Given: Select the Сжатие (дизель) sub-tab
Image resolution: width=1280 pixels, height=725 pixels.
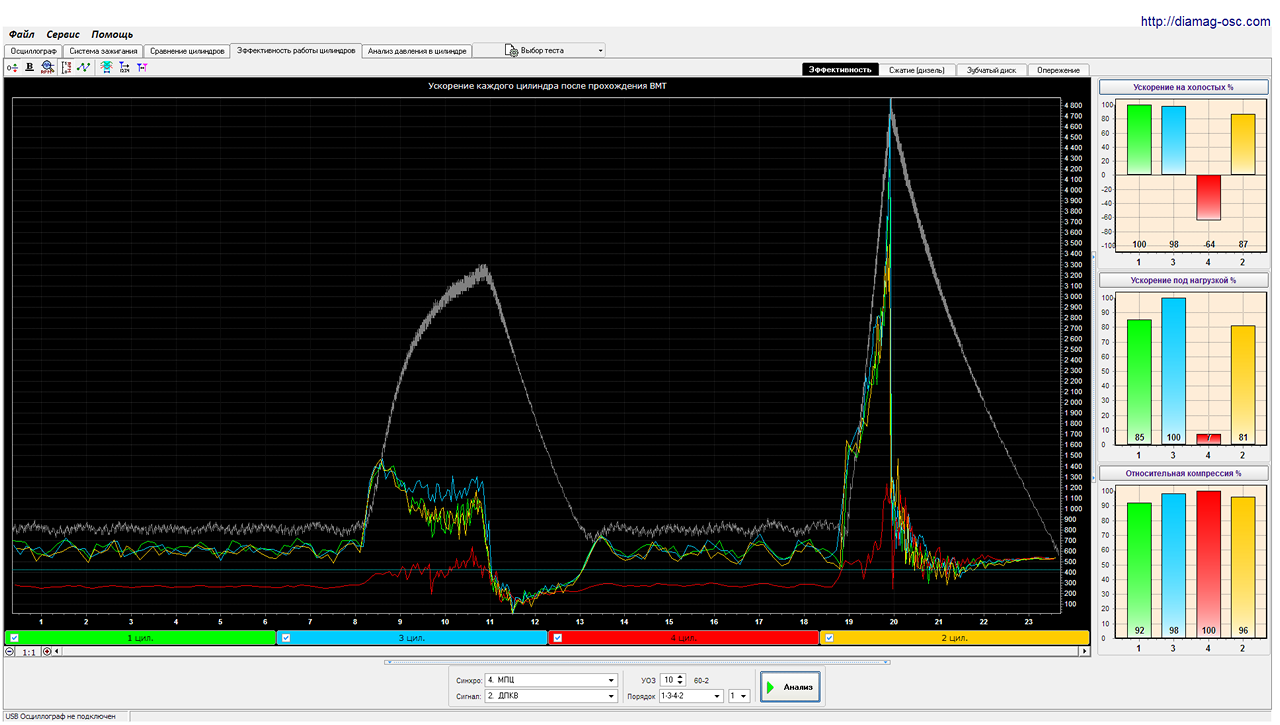Looking at the screenshot, I should [x=917, y=70].
